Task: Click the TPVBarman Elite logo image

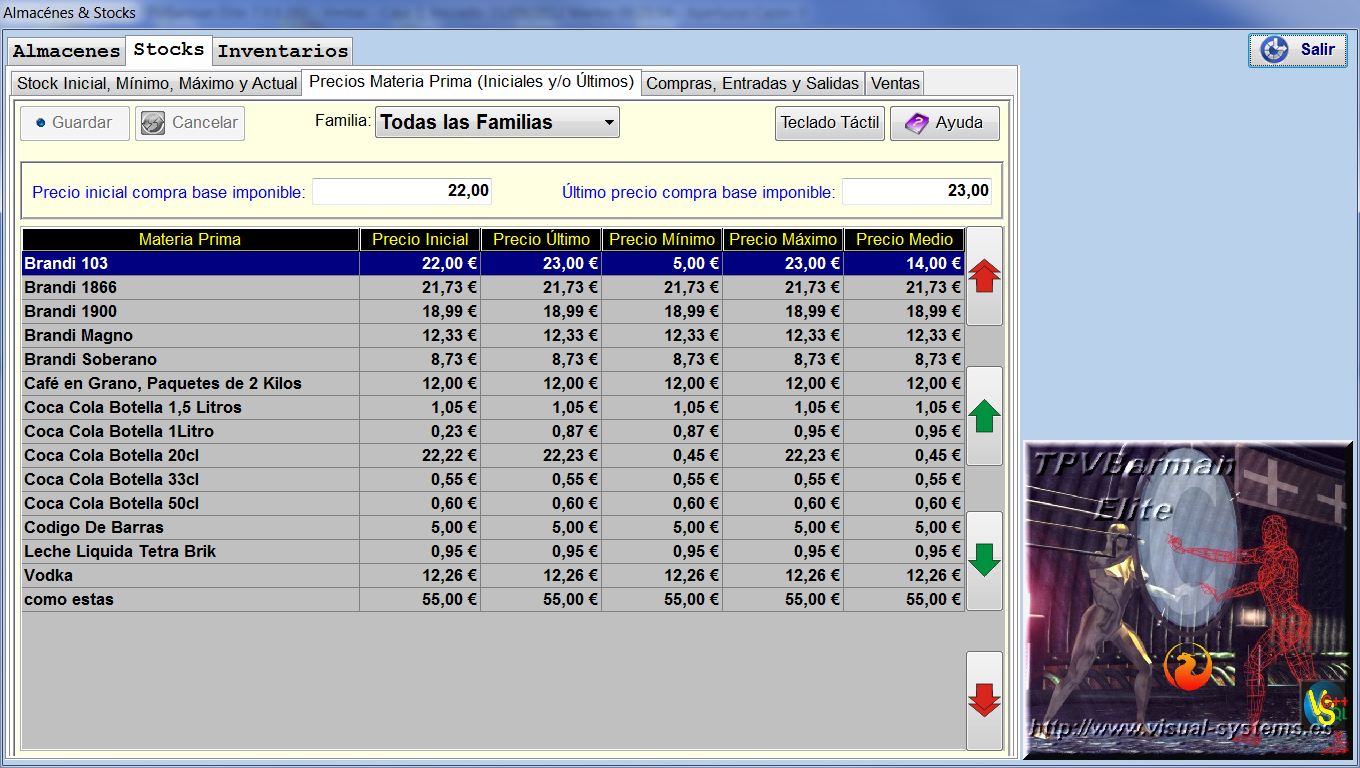Action: pos(1187,600)
